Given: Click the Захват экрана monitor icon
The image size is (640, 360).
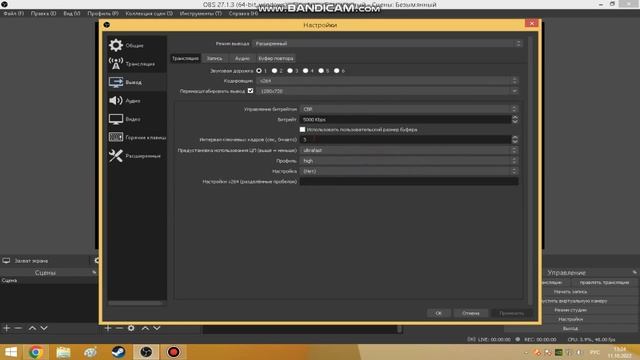Looking at the screenshot, I should 6,260.
